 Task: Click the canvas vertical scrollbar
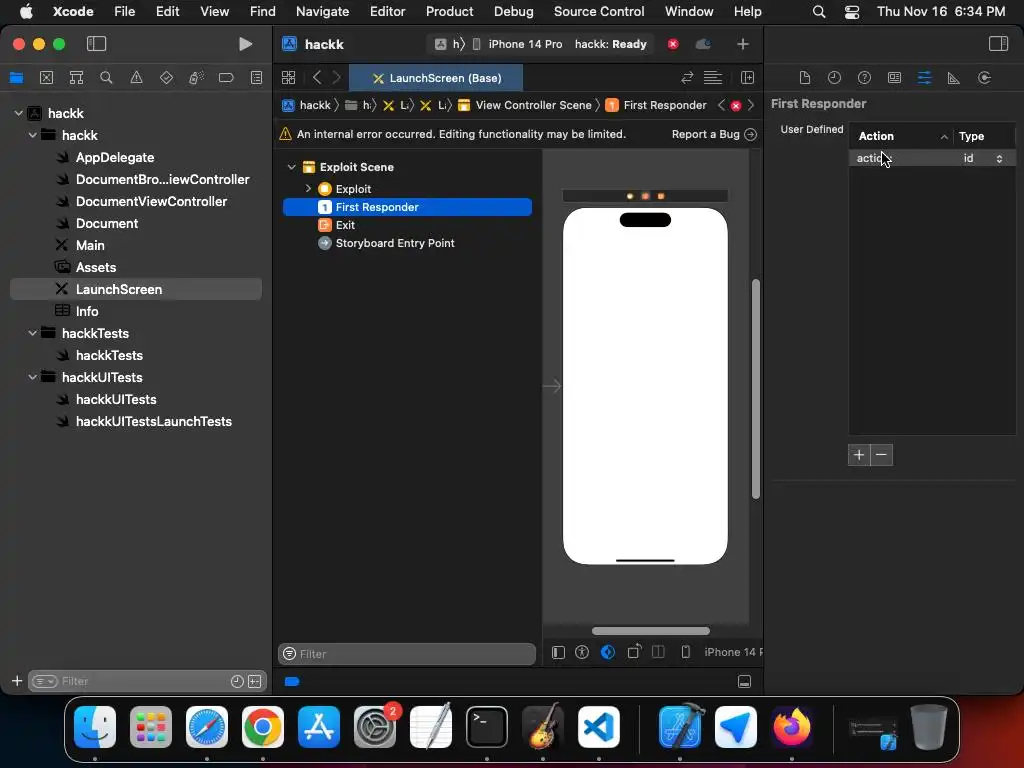point(756,389)
